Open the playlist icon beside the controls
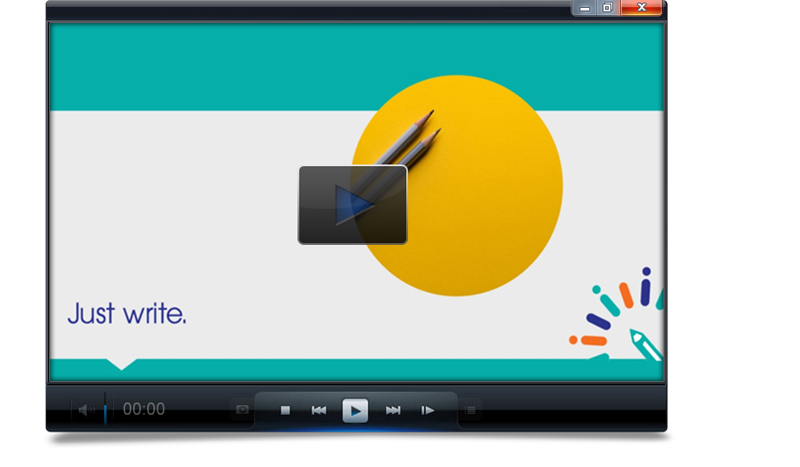This screenshot has width=800, height=467. coord(471,410)
